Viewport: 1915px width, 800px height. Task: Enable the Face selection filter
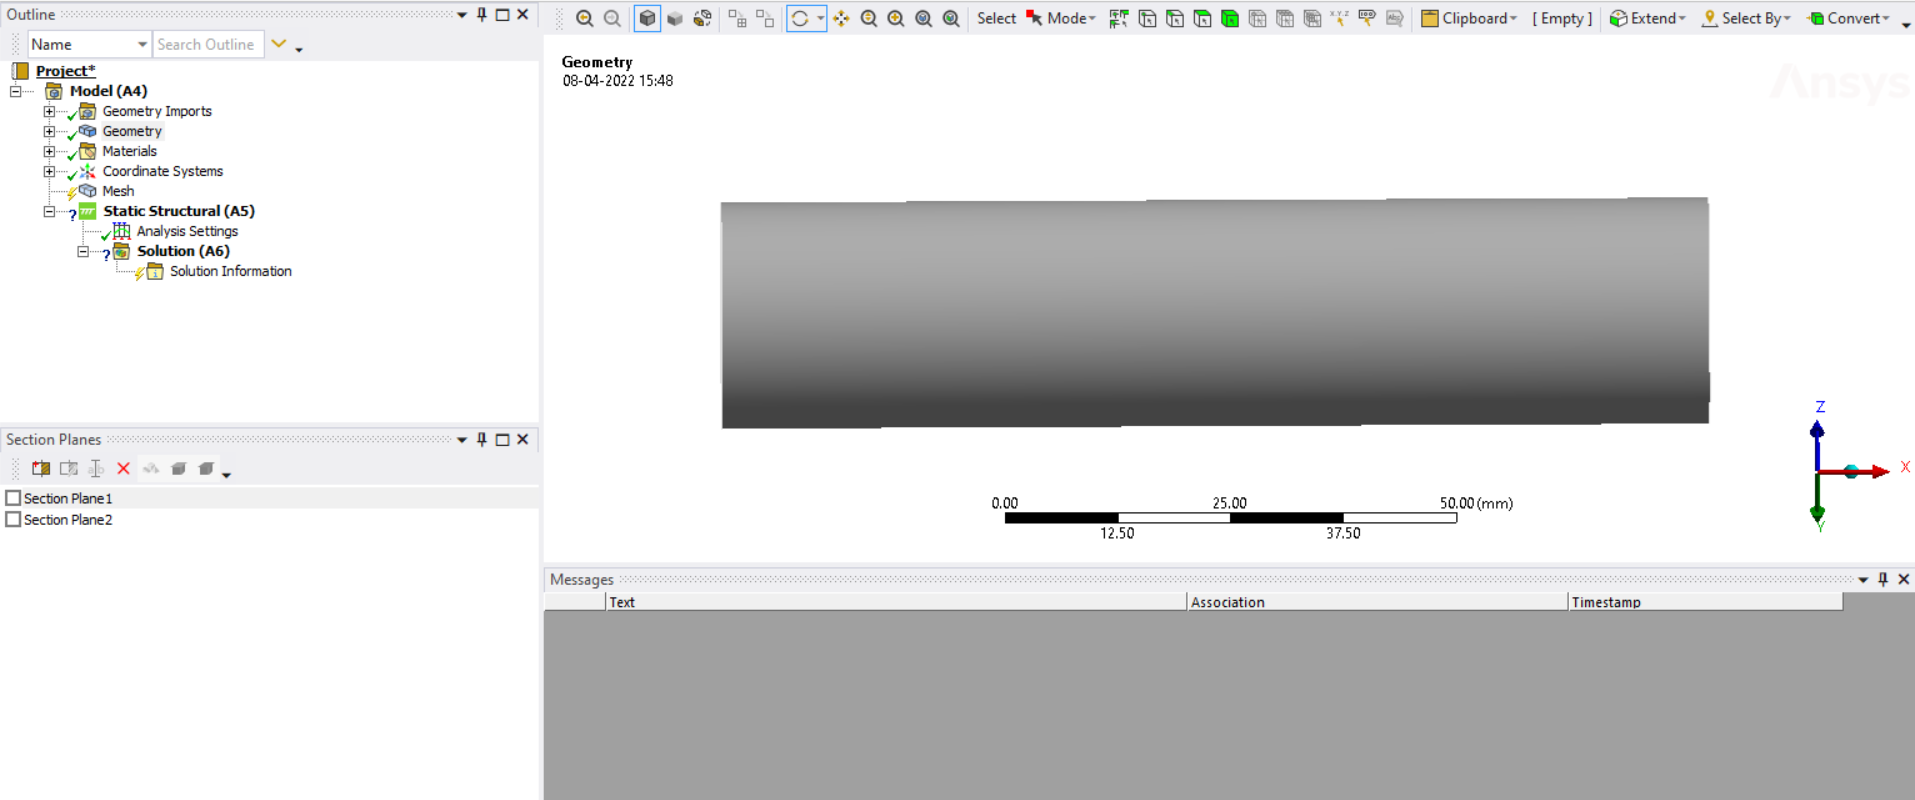(x=1202, y=18)
